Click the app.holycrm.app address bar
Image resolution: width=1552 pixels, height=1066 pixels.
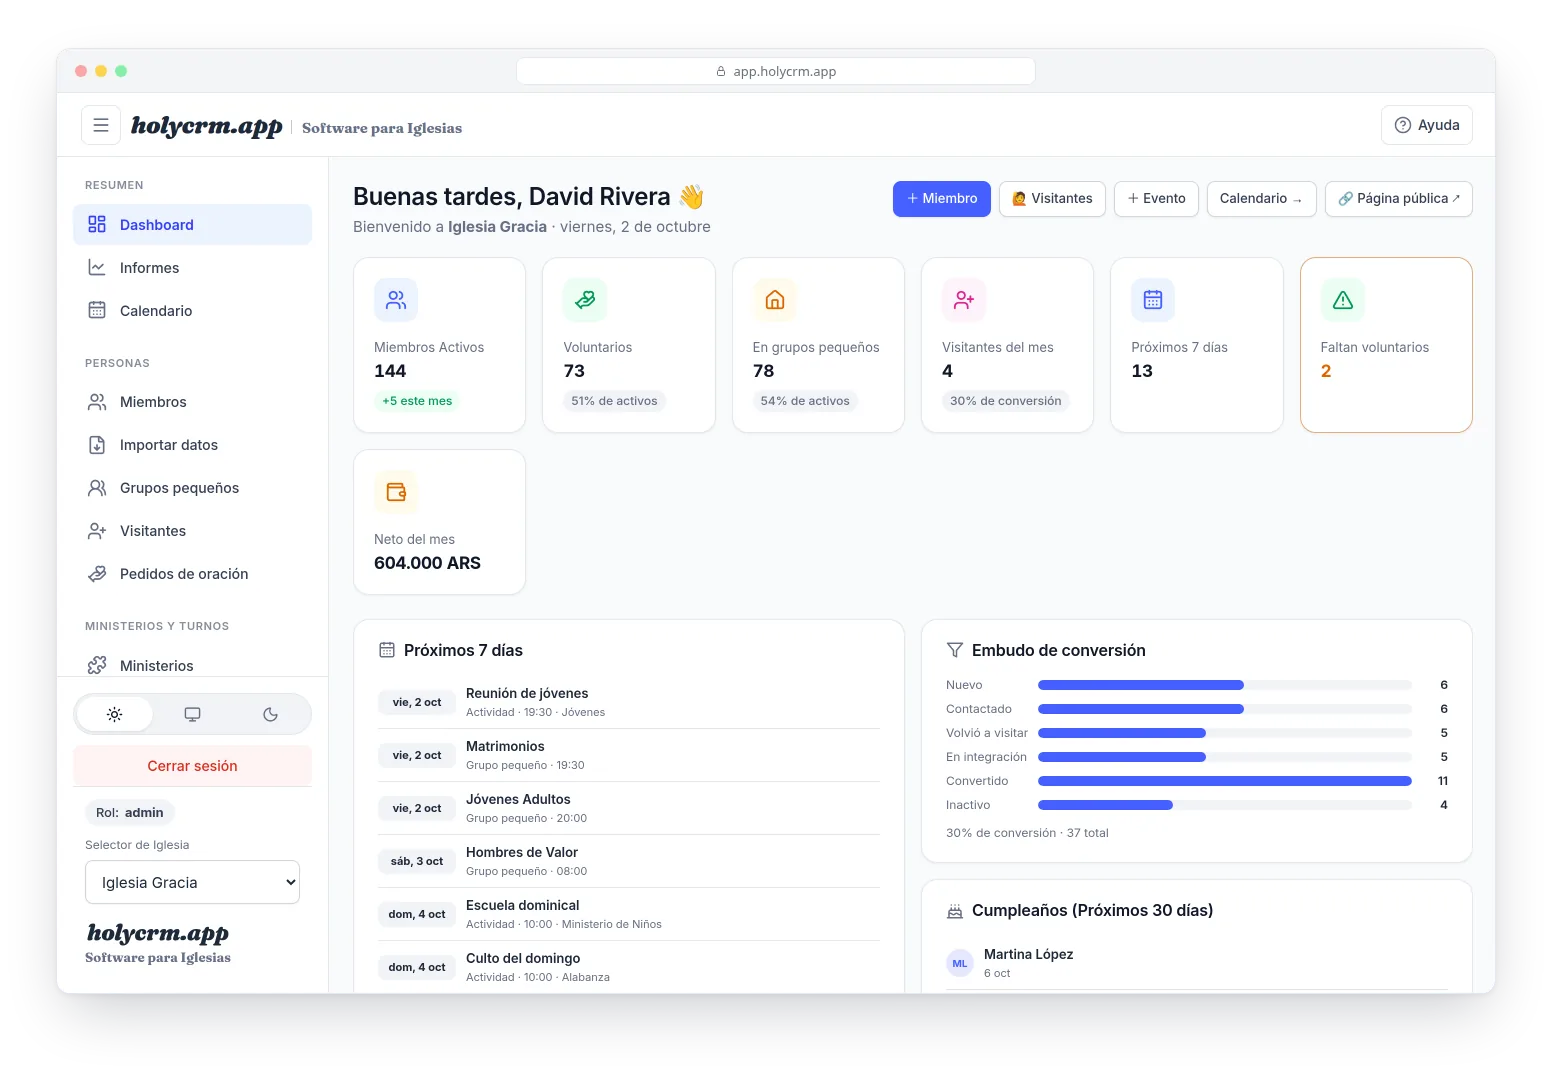click(x=776, y=71)
